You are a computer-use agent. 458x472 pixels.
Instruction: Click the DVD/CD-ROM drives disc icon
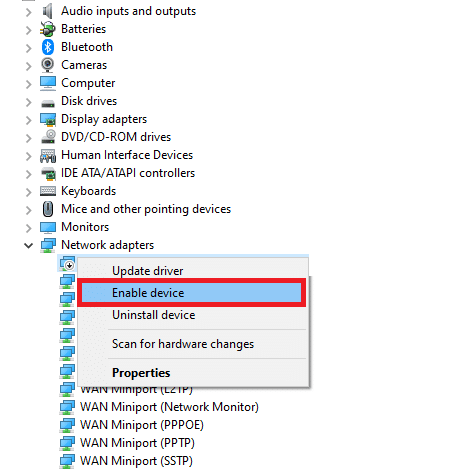[48, 137]
